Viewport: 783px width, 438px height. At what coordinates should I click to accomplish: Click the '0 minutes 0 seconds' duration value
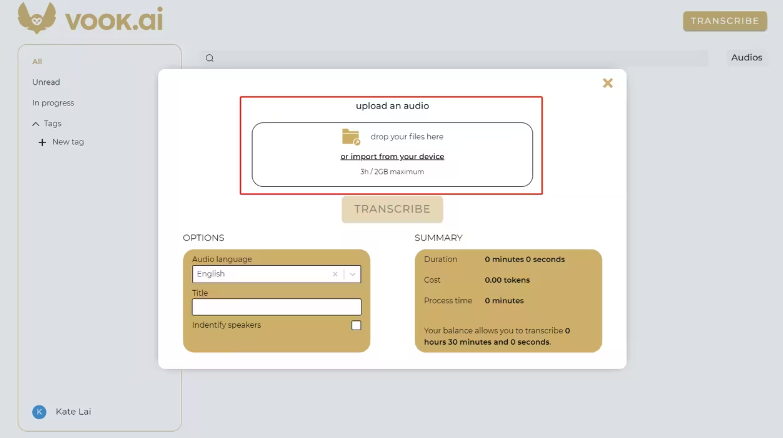coord(524,259)
